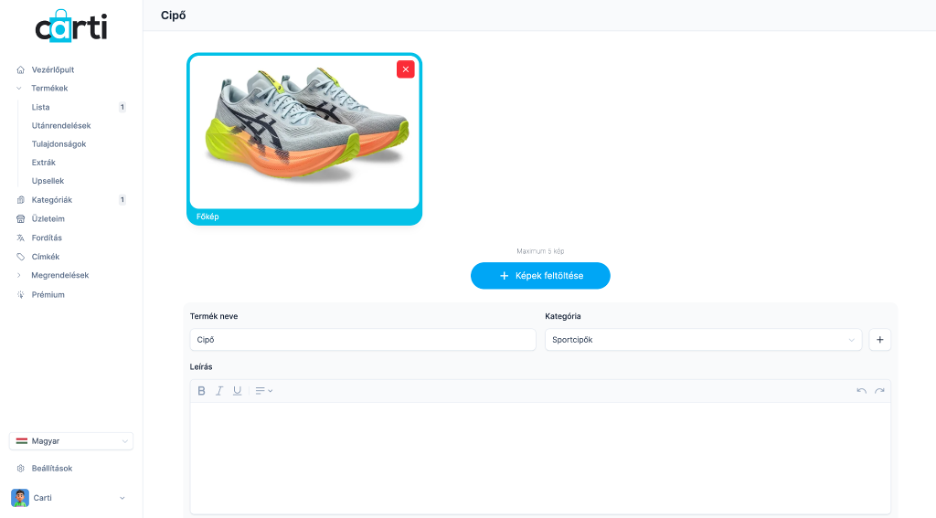This screenshot has width=936, height=518.
Task: Click the Fordítás translate icon
Action: pyautogui.click(x=20, y=238)
